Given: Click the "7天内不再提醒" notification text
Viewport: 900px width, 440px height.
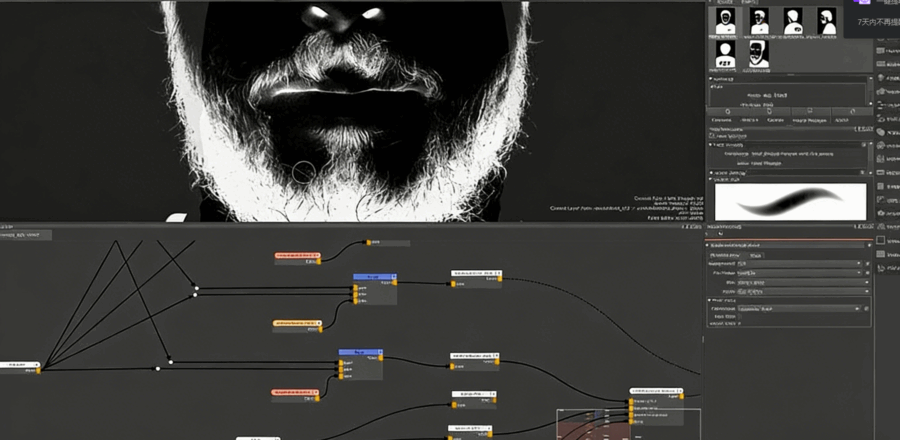Looking at the screenshot, I should tap(876, 22).
